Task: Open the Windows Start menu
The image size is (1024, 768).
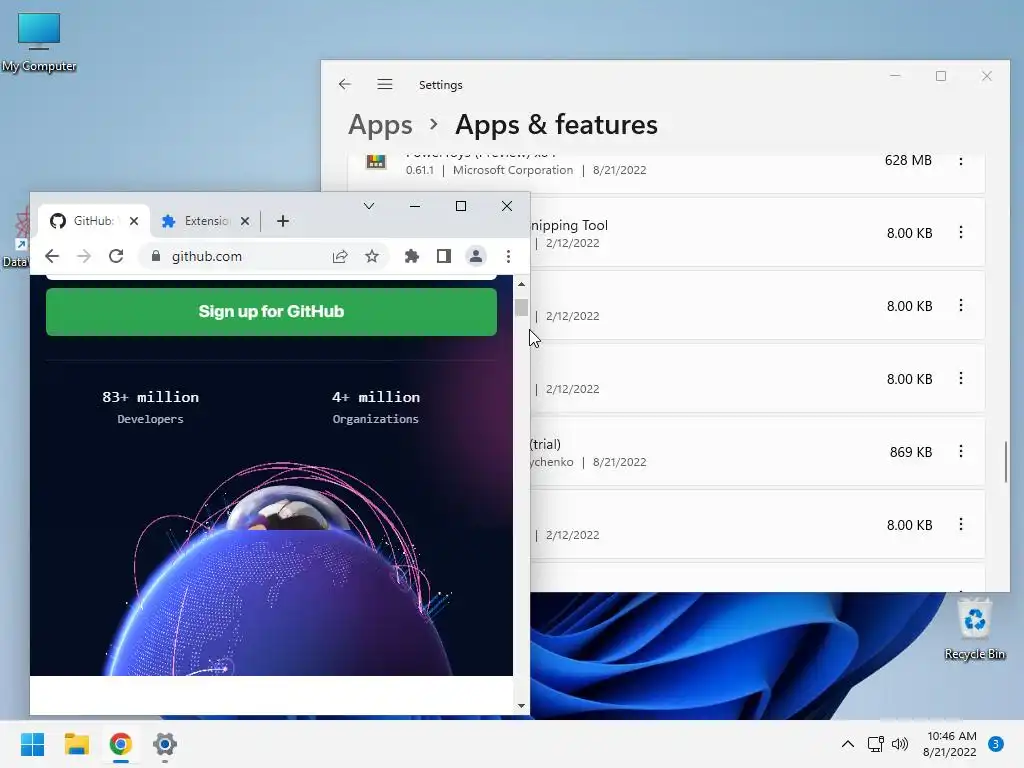Action: point(33,744)
